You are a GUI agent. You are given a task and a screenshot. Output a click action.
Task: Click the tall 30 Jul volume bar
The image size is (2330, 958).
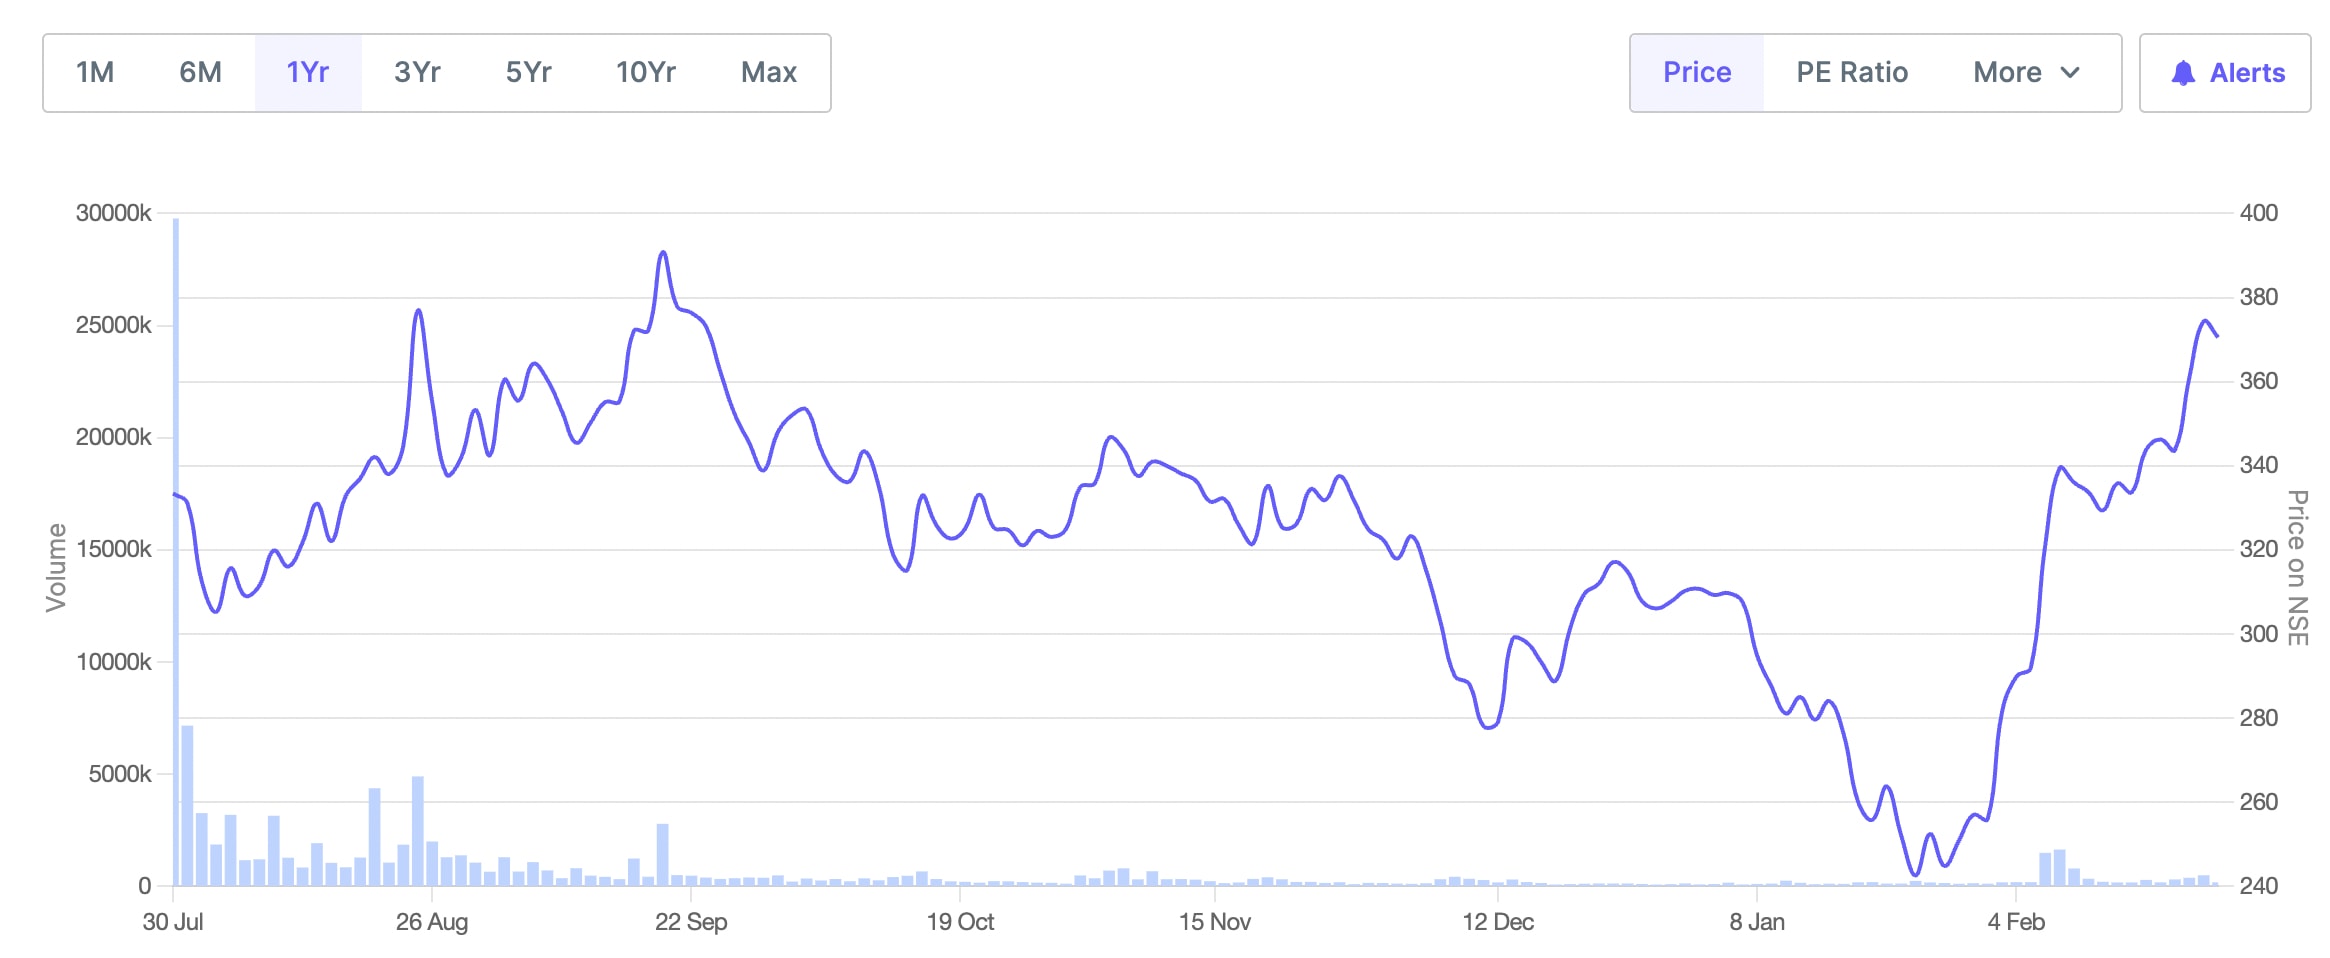(x=176, y=550)
